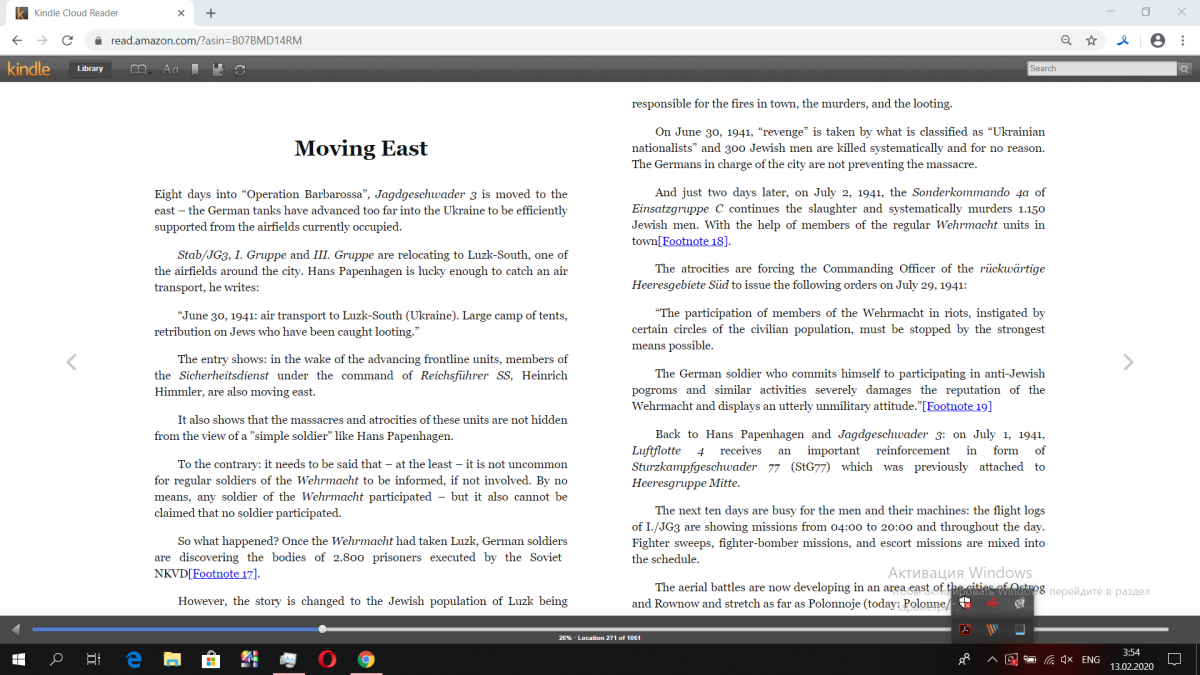Image resolution: width=1200 pixels, height=675 pixels.
Task: Open the Chrome three-dot menu
Action: pos(1183,40)
